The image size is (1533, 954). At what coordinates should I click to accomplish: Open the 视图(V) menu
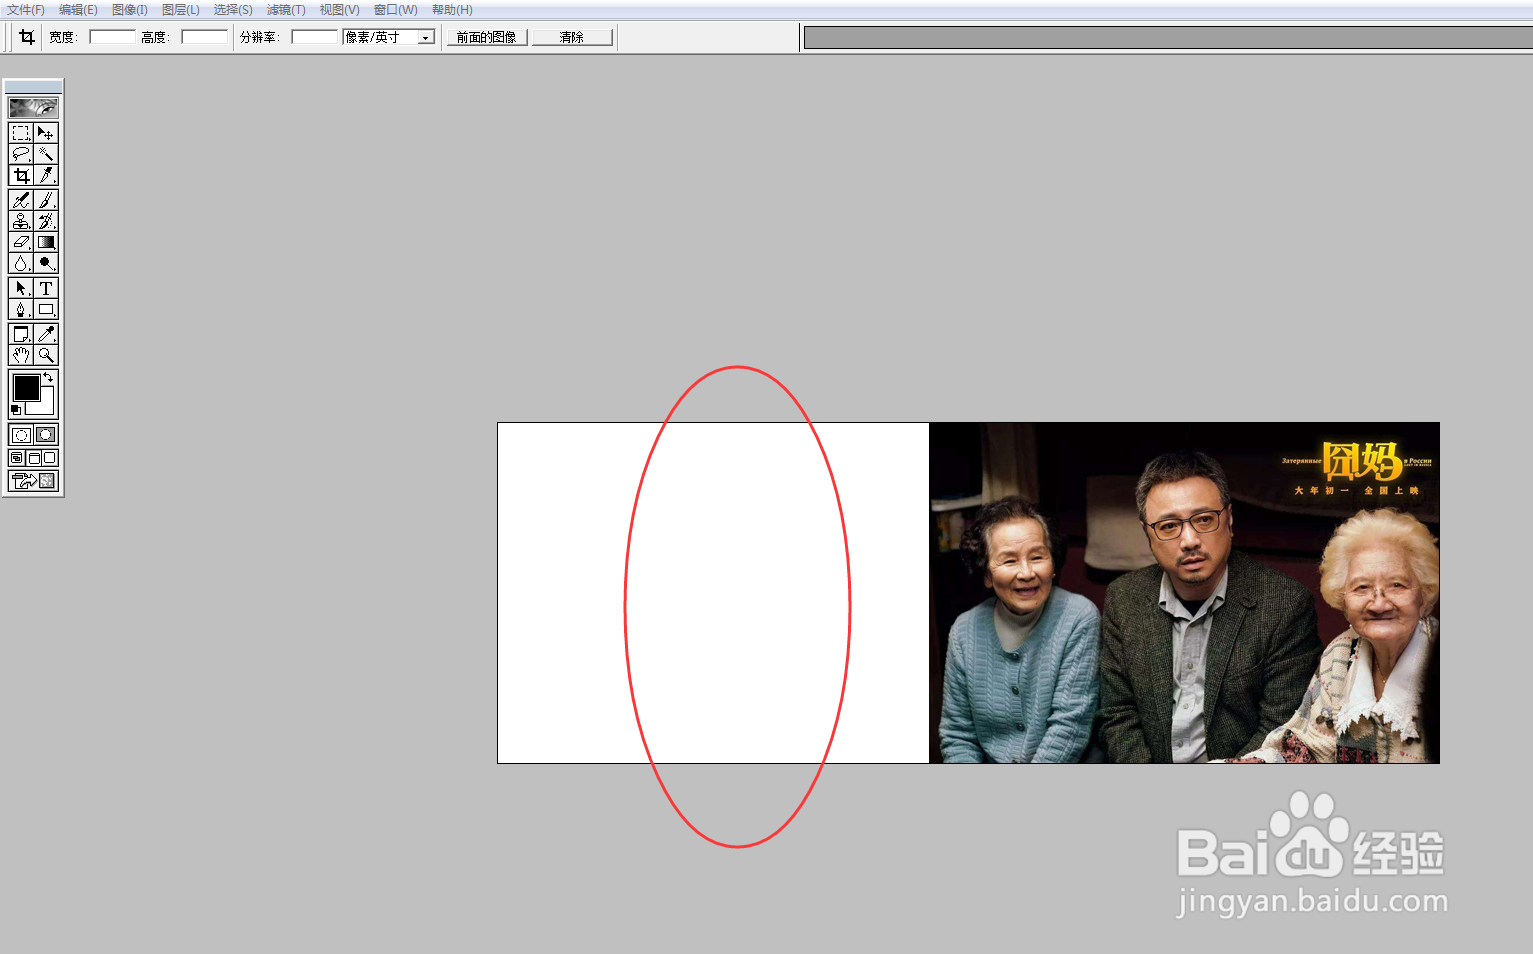(x=339, y=10)
